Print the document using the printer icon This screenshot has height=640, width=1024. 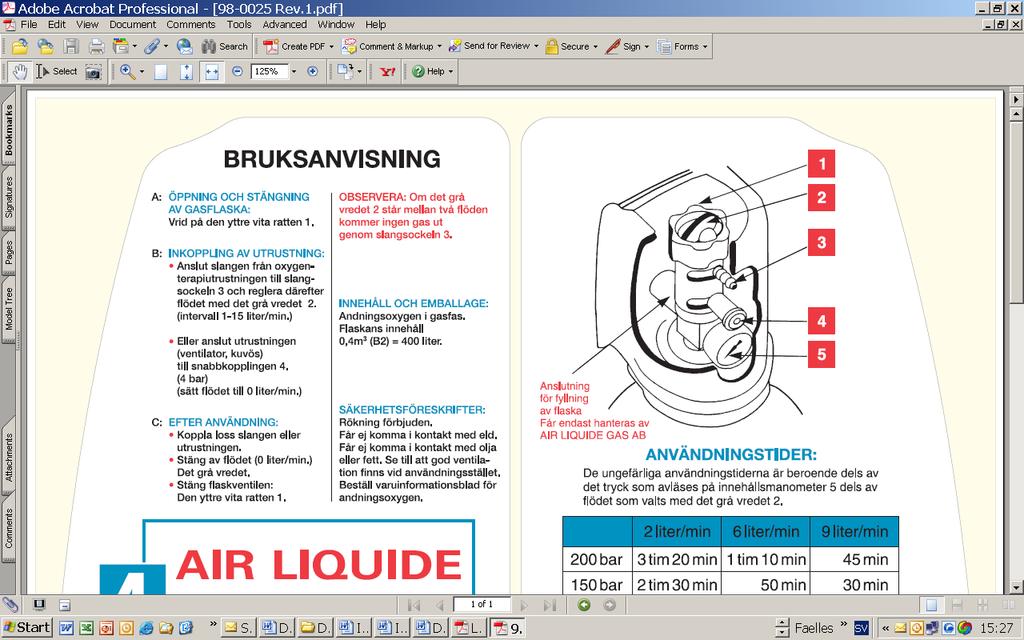[x=97, y=46]
